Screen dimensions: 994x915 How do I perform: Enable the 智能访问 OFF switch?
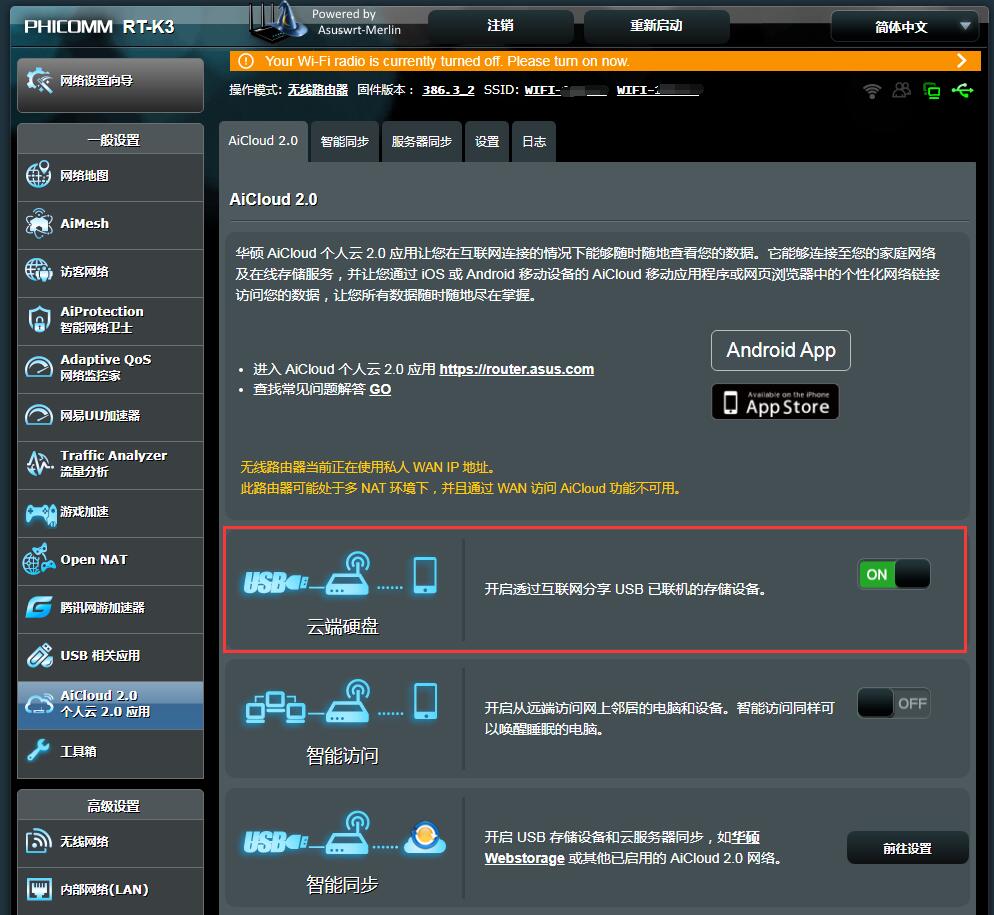894,703
